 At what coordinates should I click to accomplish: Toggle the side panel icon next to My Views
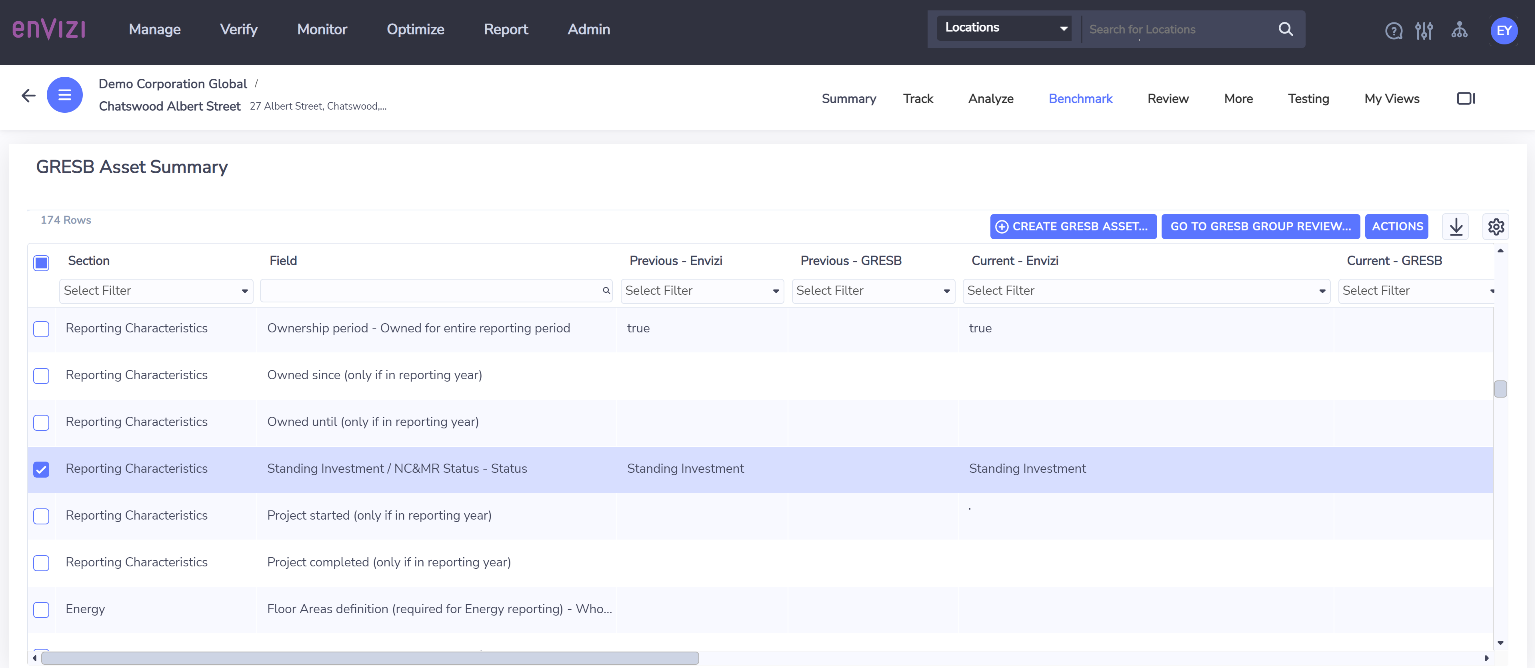tap(1466, 98)
